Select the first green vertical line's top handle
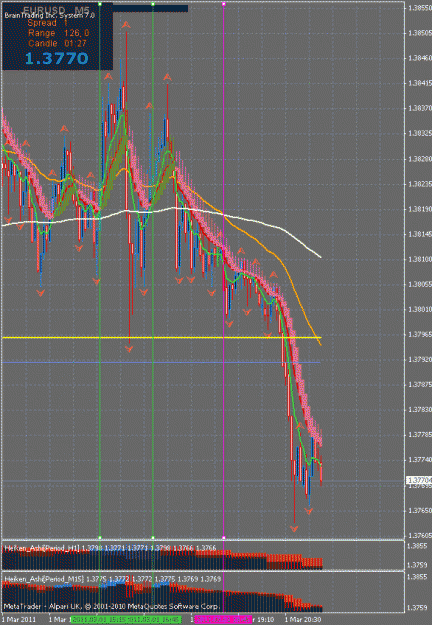The height and width of the screenshot is (625, 432). pos(100,4)
